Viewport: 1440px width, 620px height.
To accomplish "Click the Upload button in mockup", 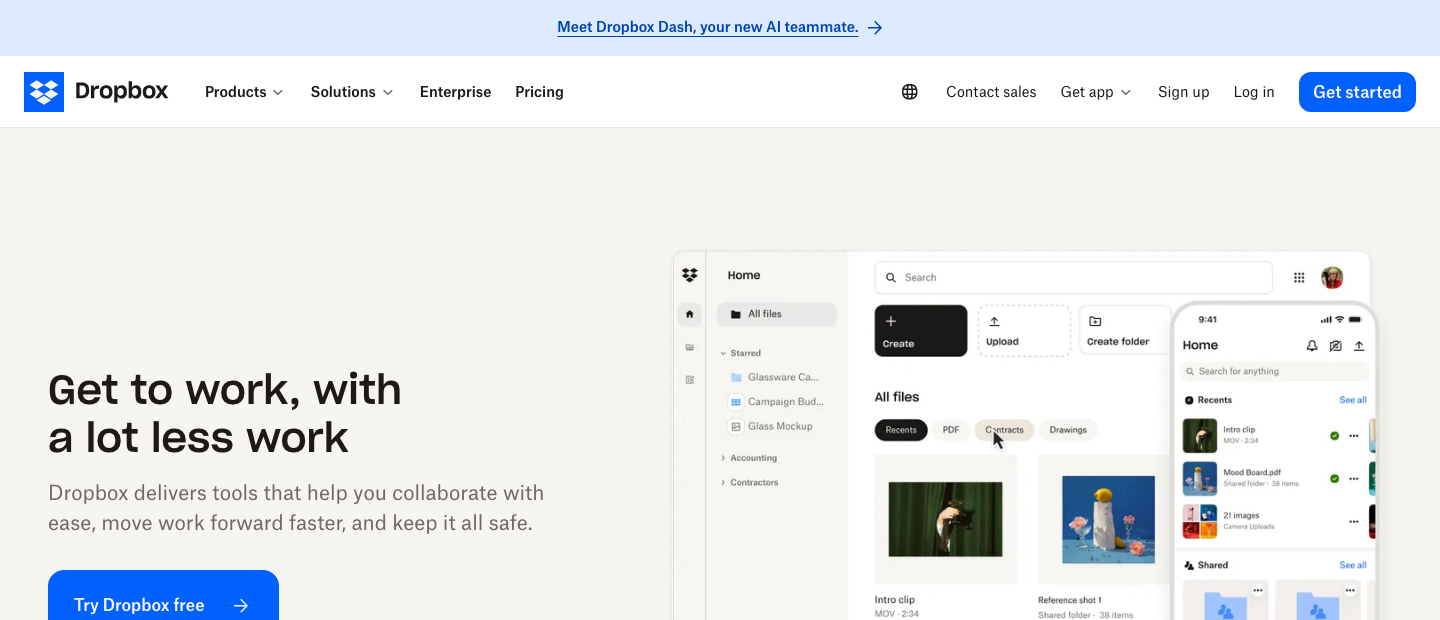I will pos(1024,331).
